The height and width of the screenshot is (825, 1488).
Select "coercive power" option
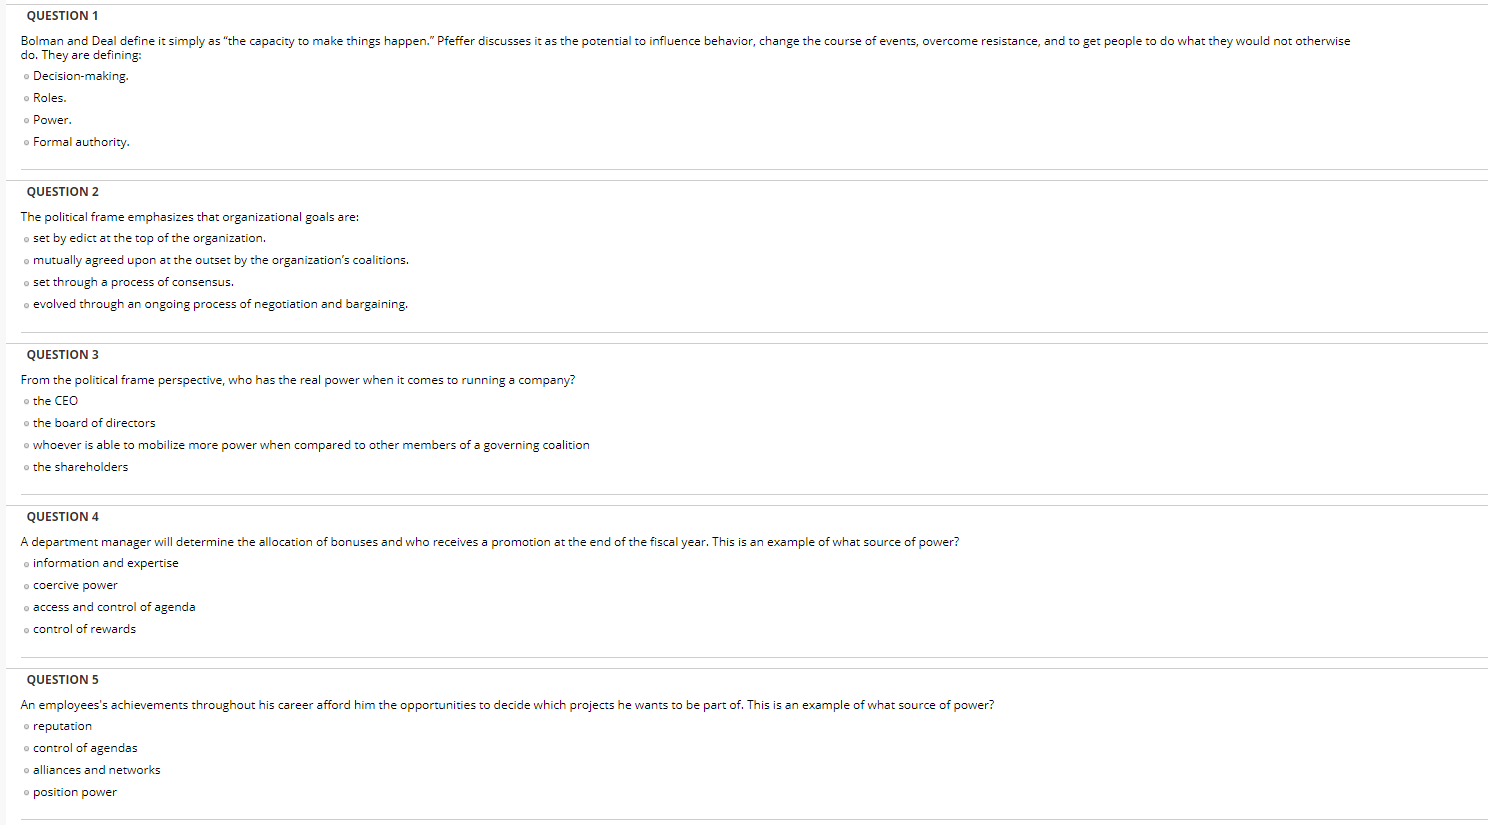pyautogui.click(x=25, y=585)
